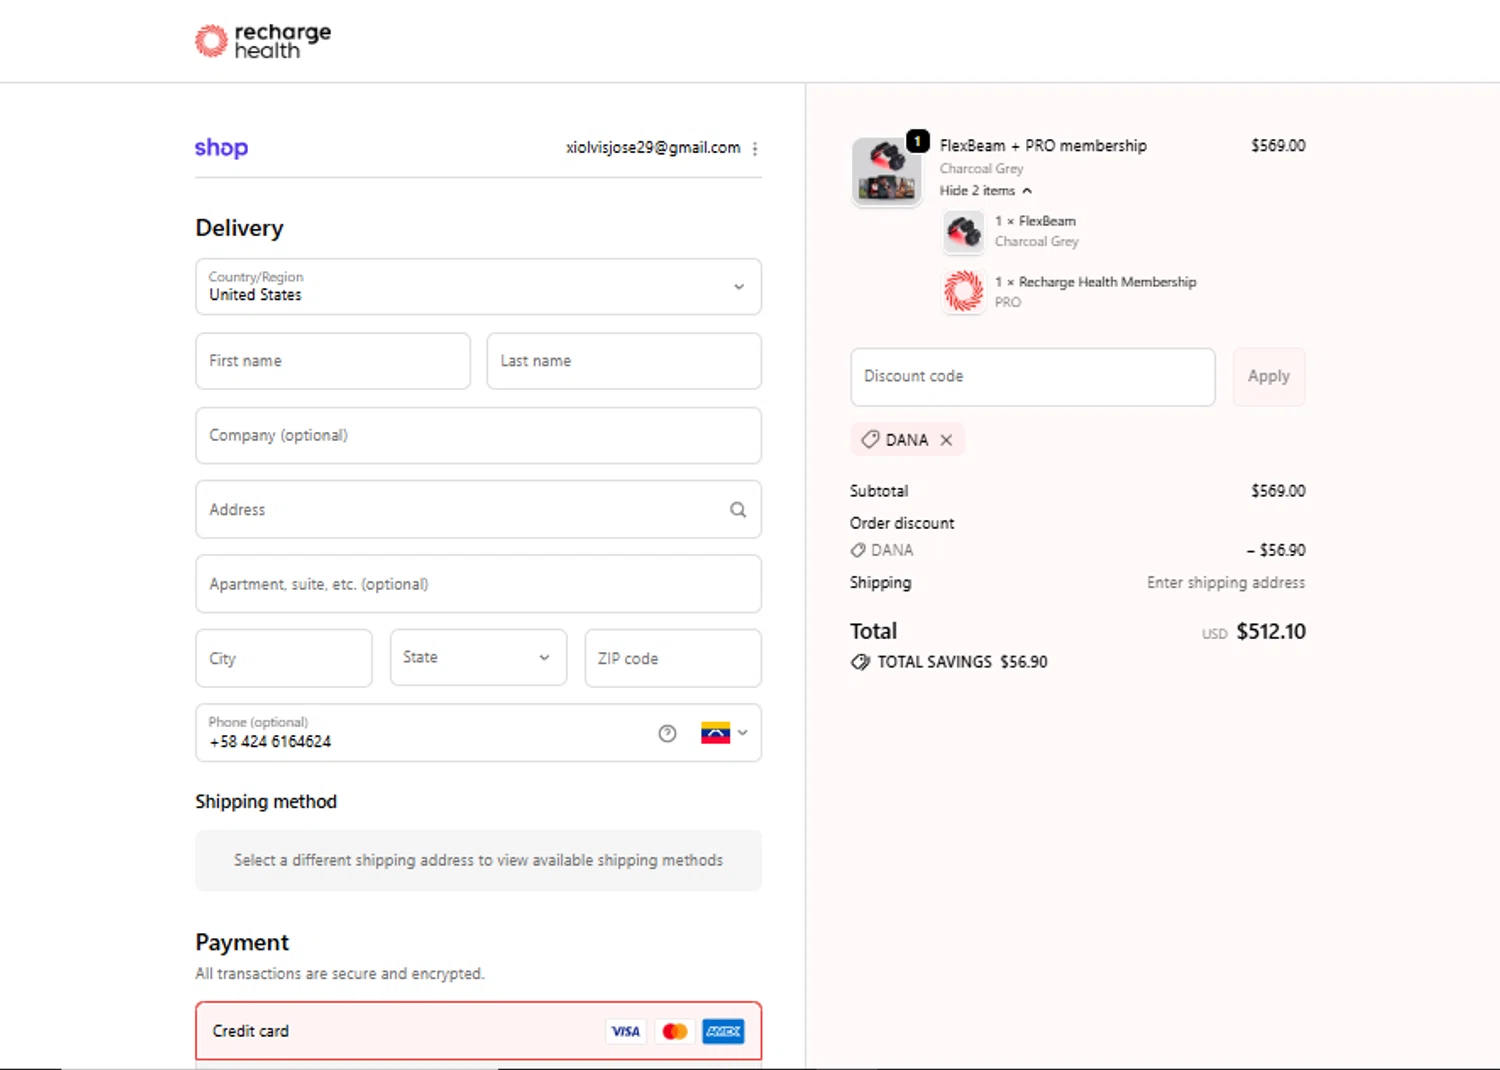Click the FlexBeam bundle product thumbnail
1500x1070 pixels.
(x=886, y=172)
